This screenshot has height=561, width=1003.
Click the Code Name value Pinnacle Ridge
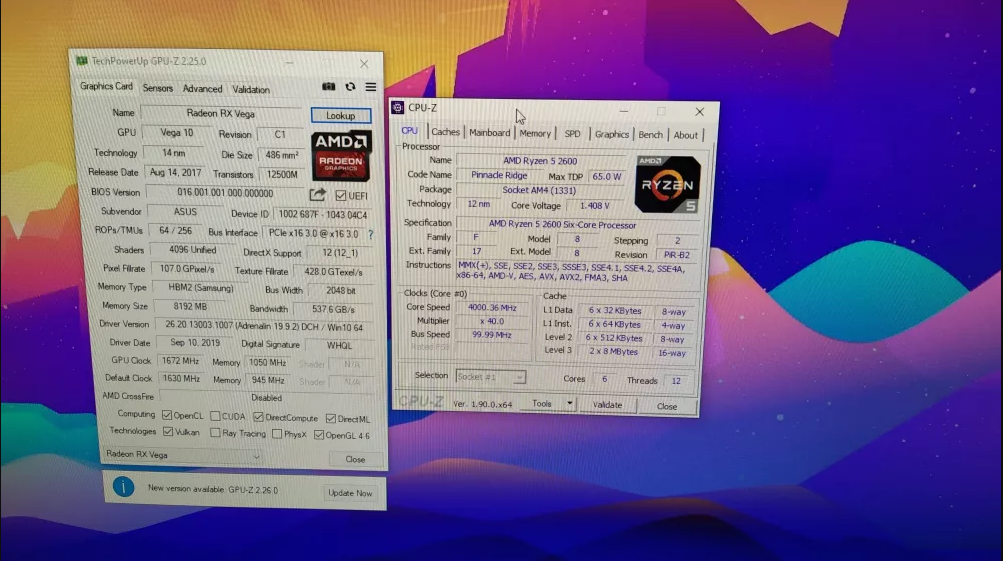499,175
